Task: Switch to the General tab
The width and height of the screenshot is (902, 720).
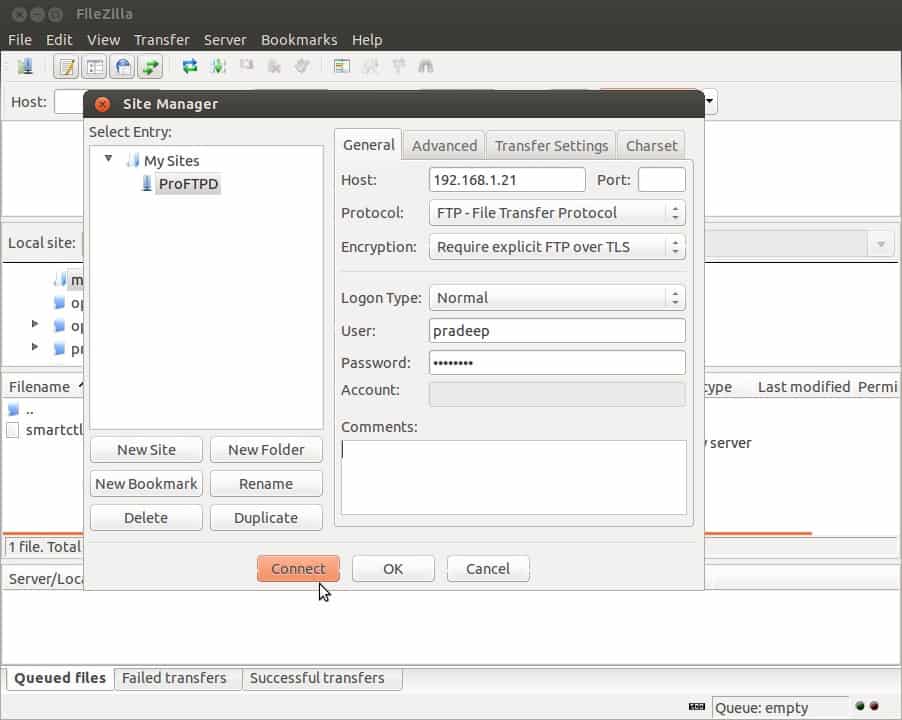Action: pyautogui.click(x=368, y=145)
